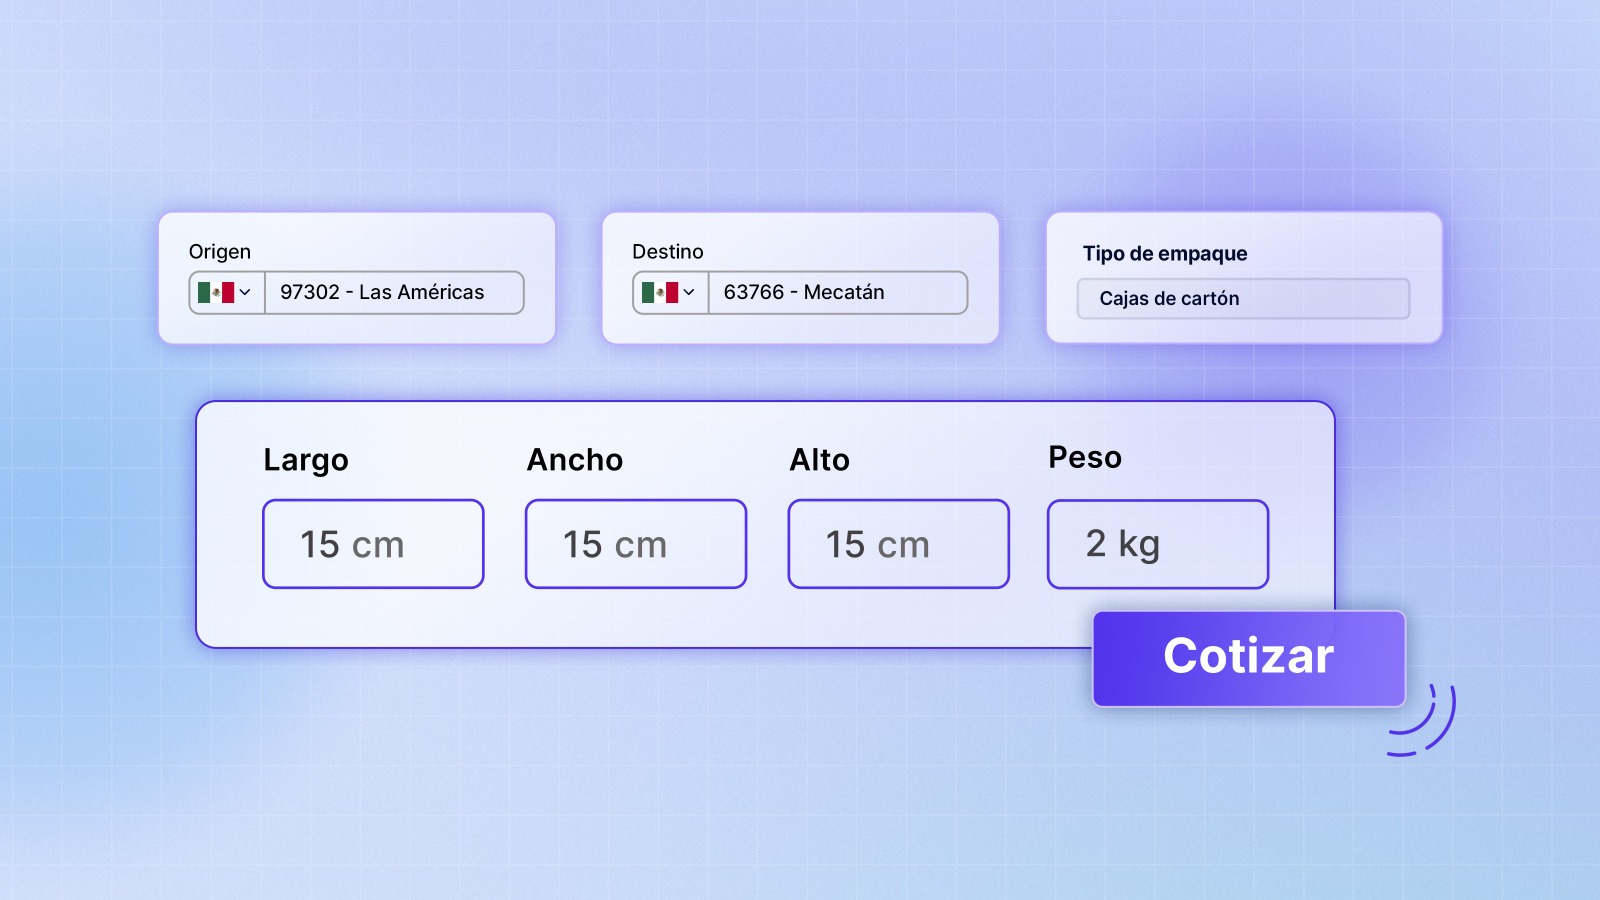Click the Origen postal code field
The height and width of the screenshot is (900, 1600).
[393, 293]
